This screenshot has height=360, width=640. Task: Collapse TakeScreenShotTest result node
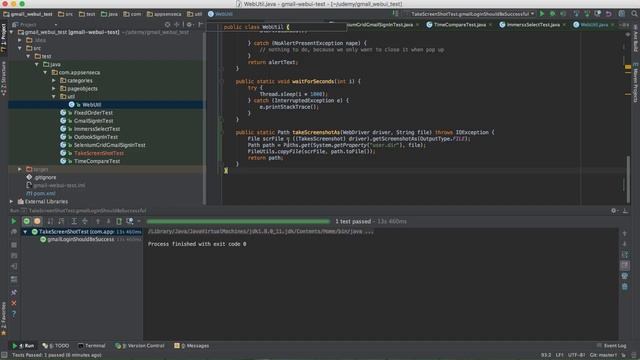click(x=25, y=232)
